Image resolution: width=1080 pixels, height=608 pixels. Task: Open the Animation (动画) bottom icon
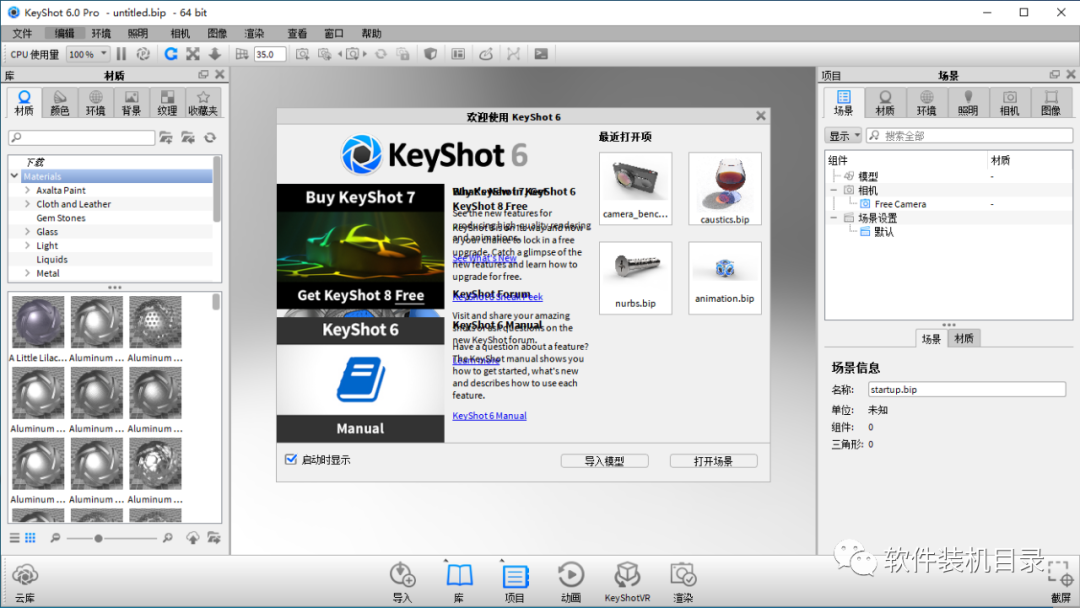[x=571, y=583]
